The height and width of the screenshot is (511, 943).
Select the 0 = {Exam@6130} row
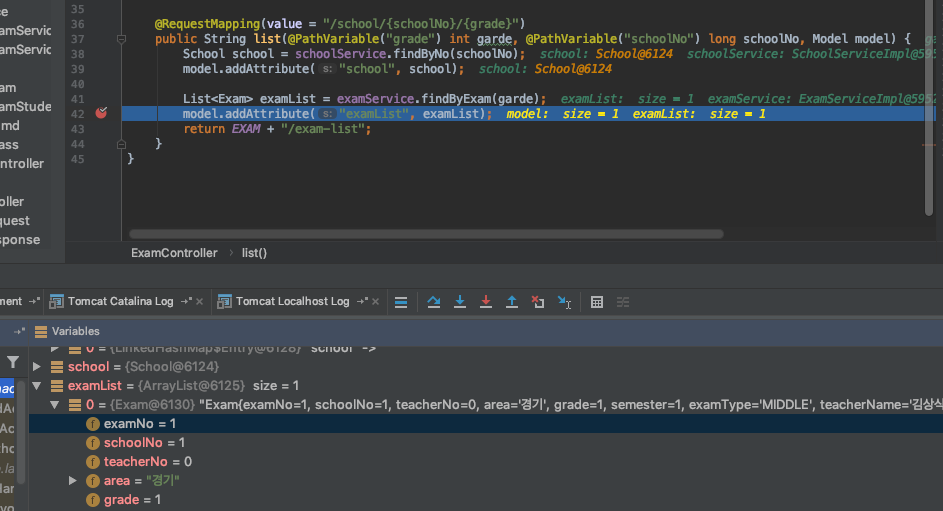(486, 405)
